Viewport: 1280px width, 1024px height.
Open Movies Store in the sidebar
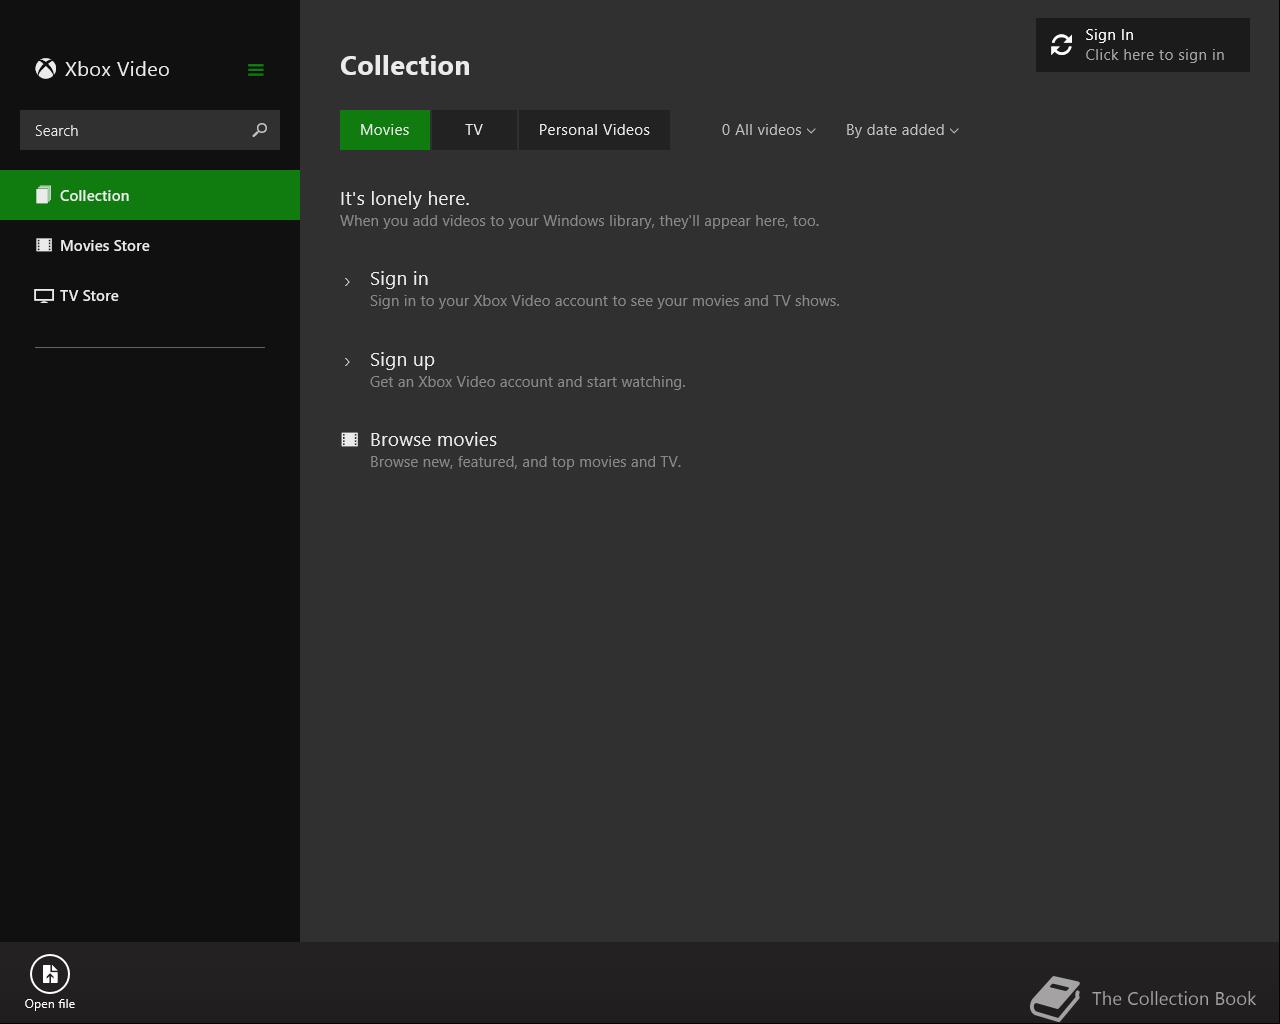[150, 245]
